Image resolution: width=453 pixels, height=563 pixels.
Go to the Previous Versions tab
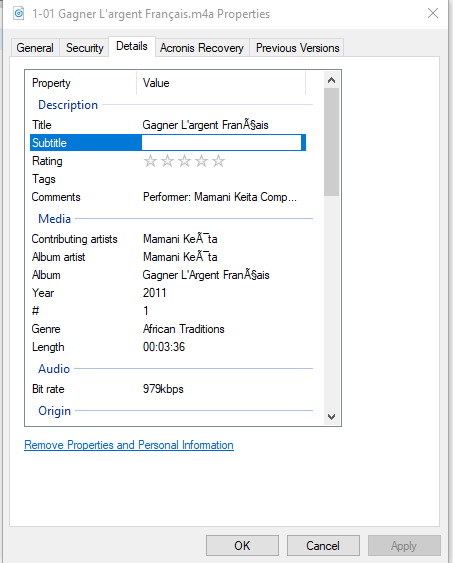click(297, 48)
